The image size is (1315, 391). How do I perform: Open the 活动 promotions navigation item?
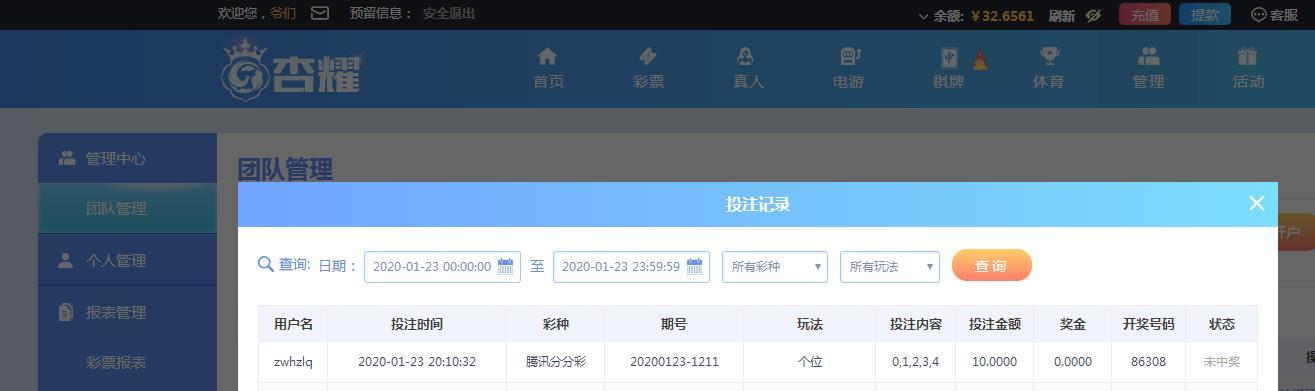point(1248,68)
